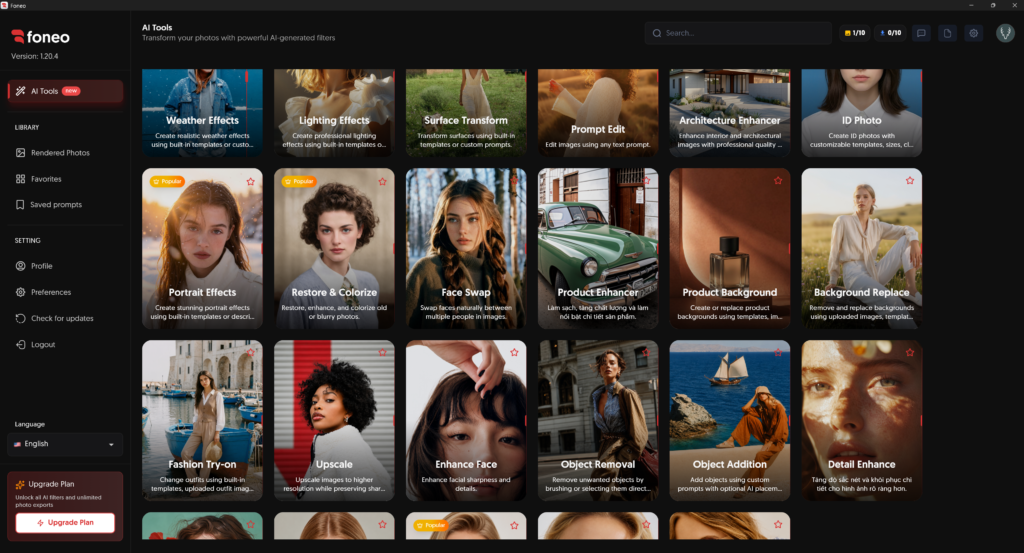Screen dimensions: 1024x553
Task: Open the Restore & Colorize tool card
Action: 334,249
